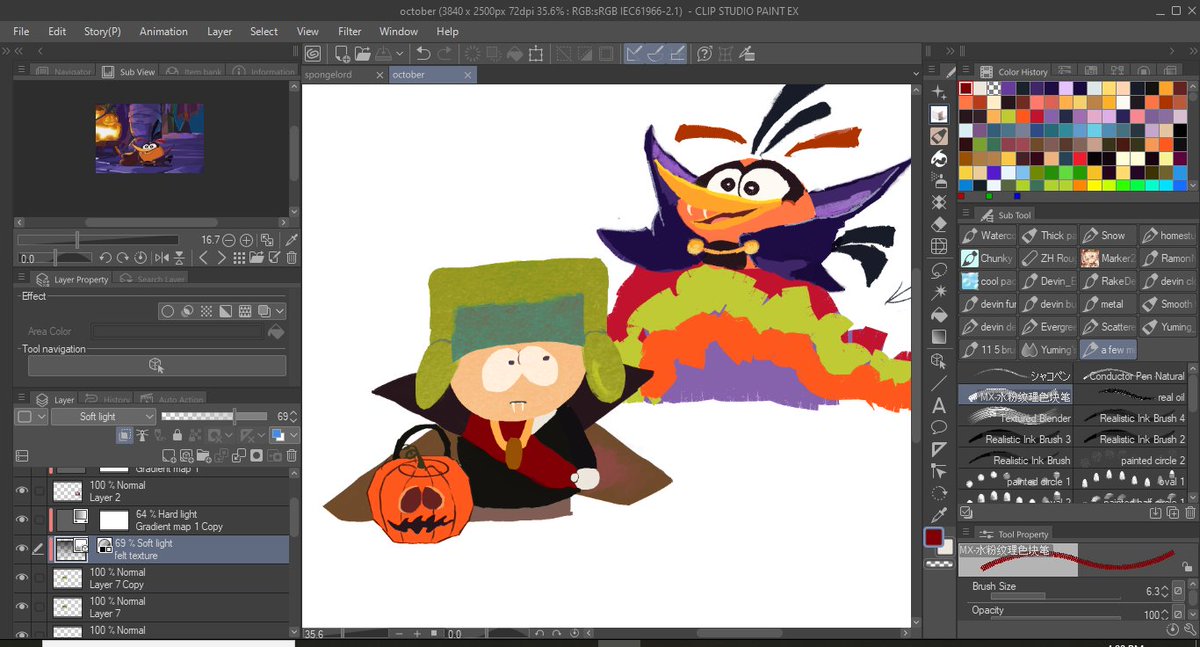
Task: Click the Open file folder icon
Action: tap(362, 54)
